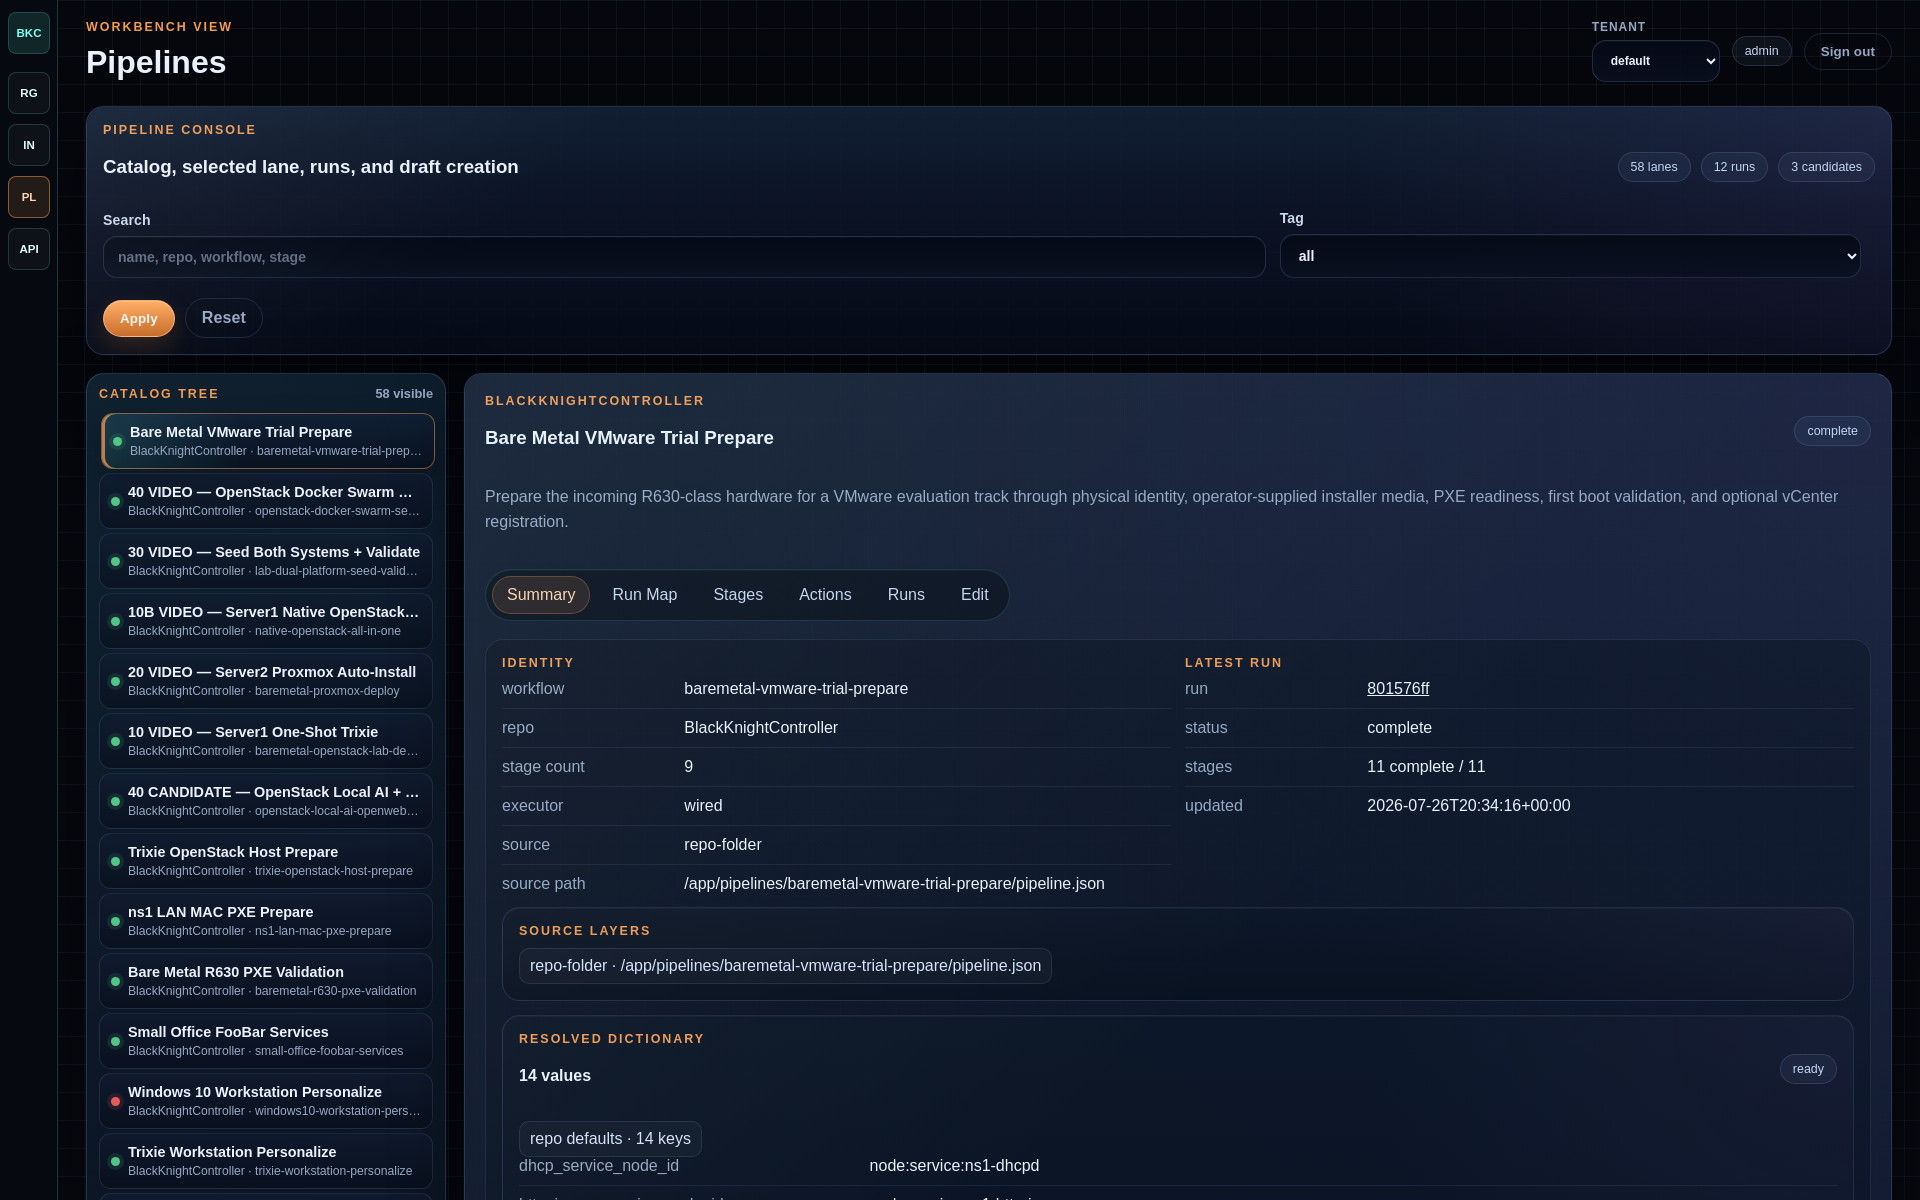Select ns1 LAN MAC PXE Prepare lane
This screenshot has width=1920, height=1200.
pos(266,921)
